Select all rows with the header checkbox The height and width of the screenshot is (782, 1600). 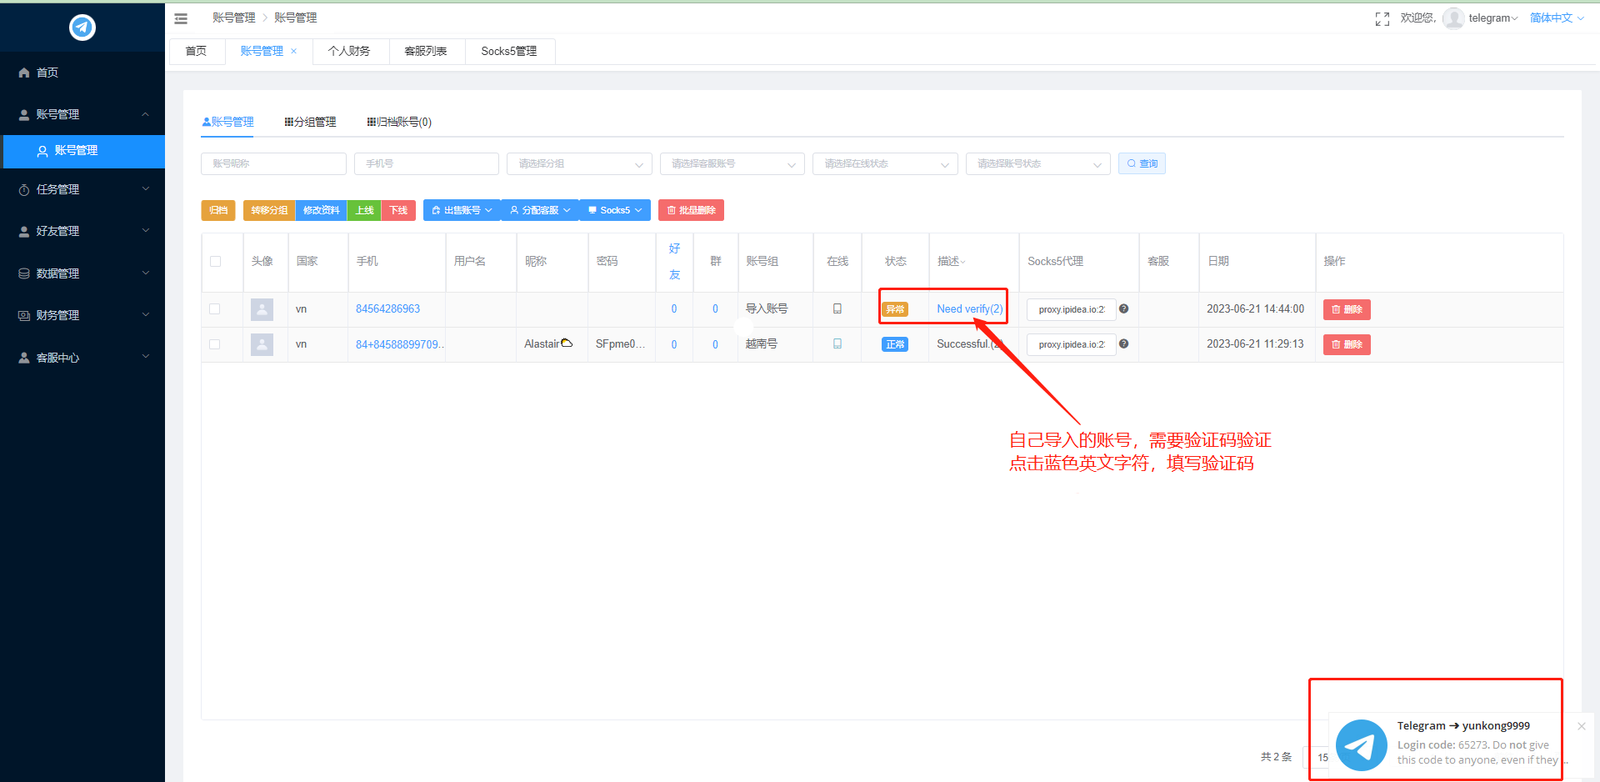coord(215,261)
